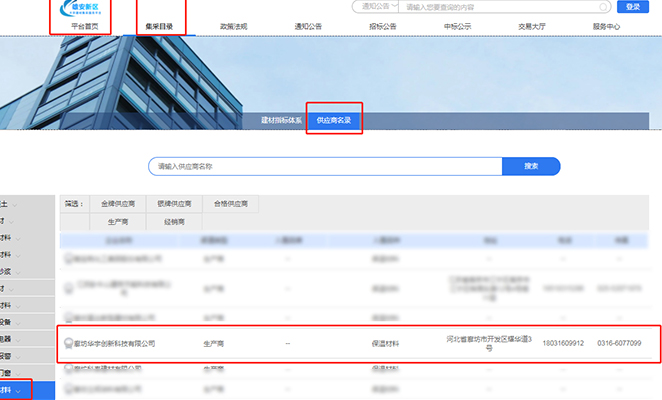Expand the highlighted bottom sidebar category chevron
This screenshot has height=400, width=662.
coord(19,390)
